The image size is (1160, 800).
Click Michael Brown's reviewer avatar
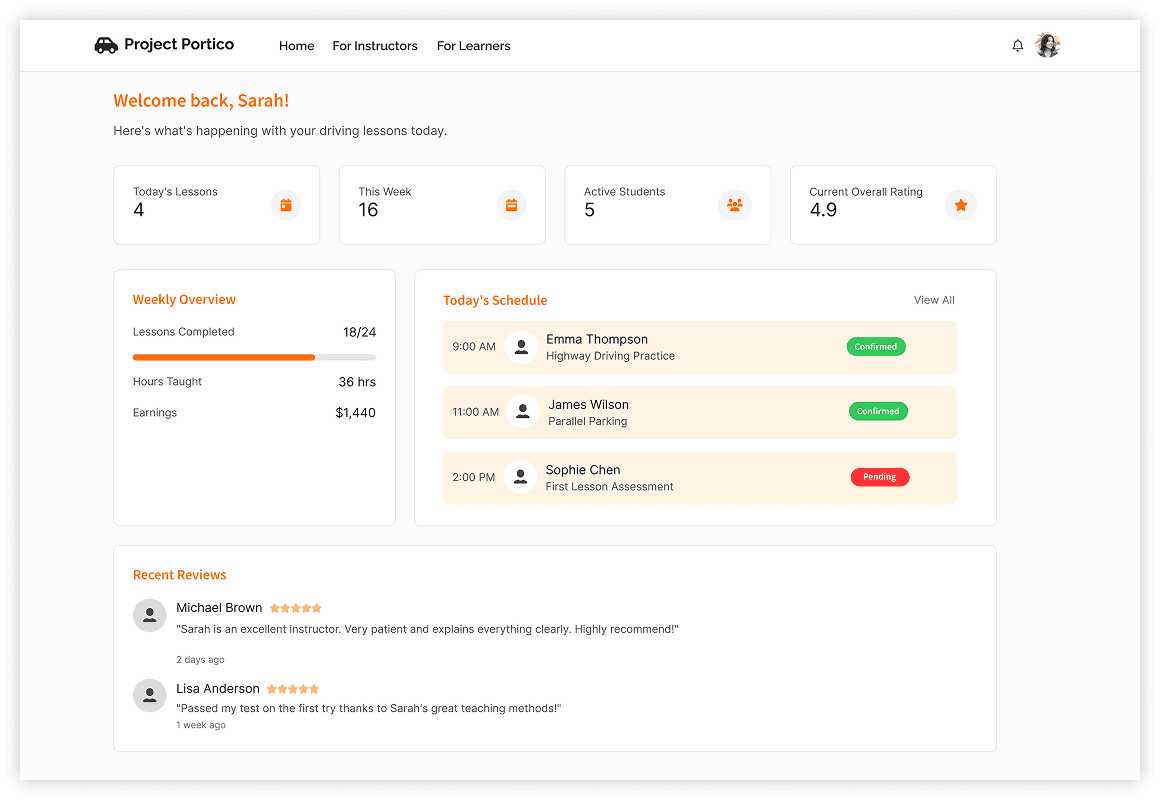tap(150, 615)
